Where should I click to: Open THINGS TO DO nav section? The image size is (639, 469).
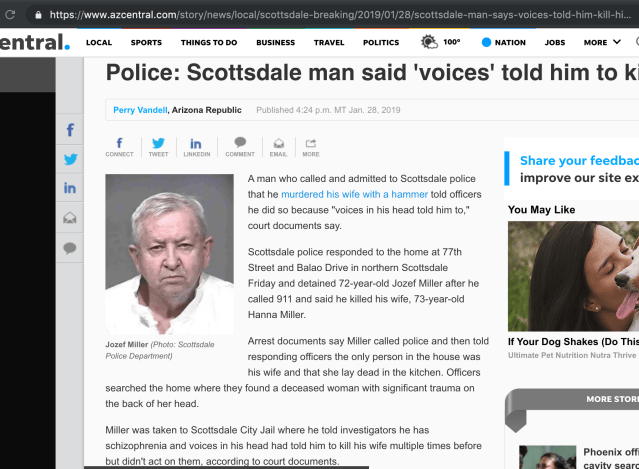tap(209, 42)
